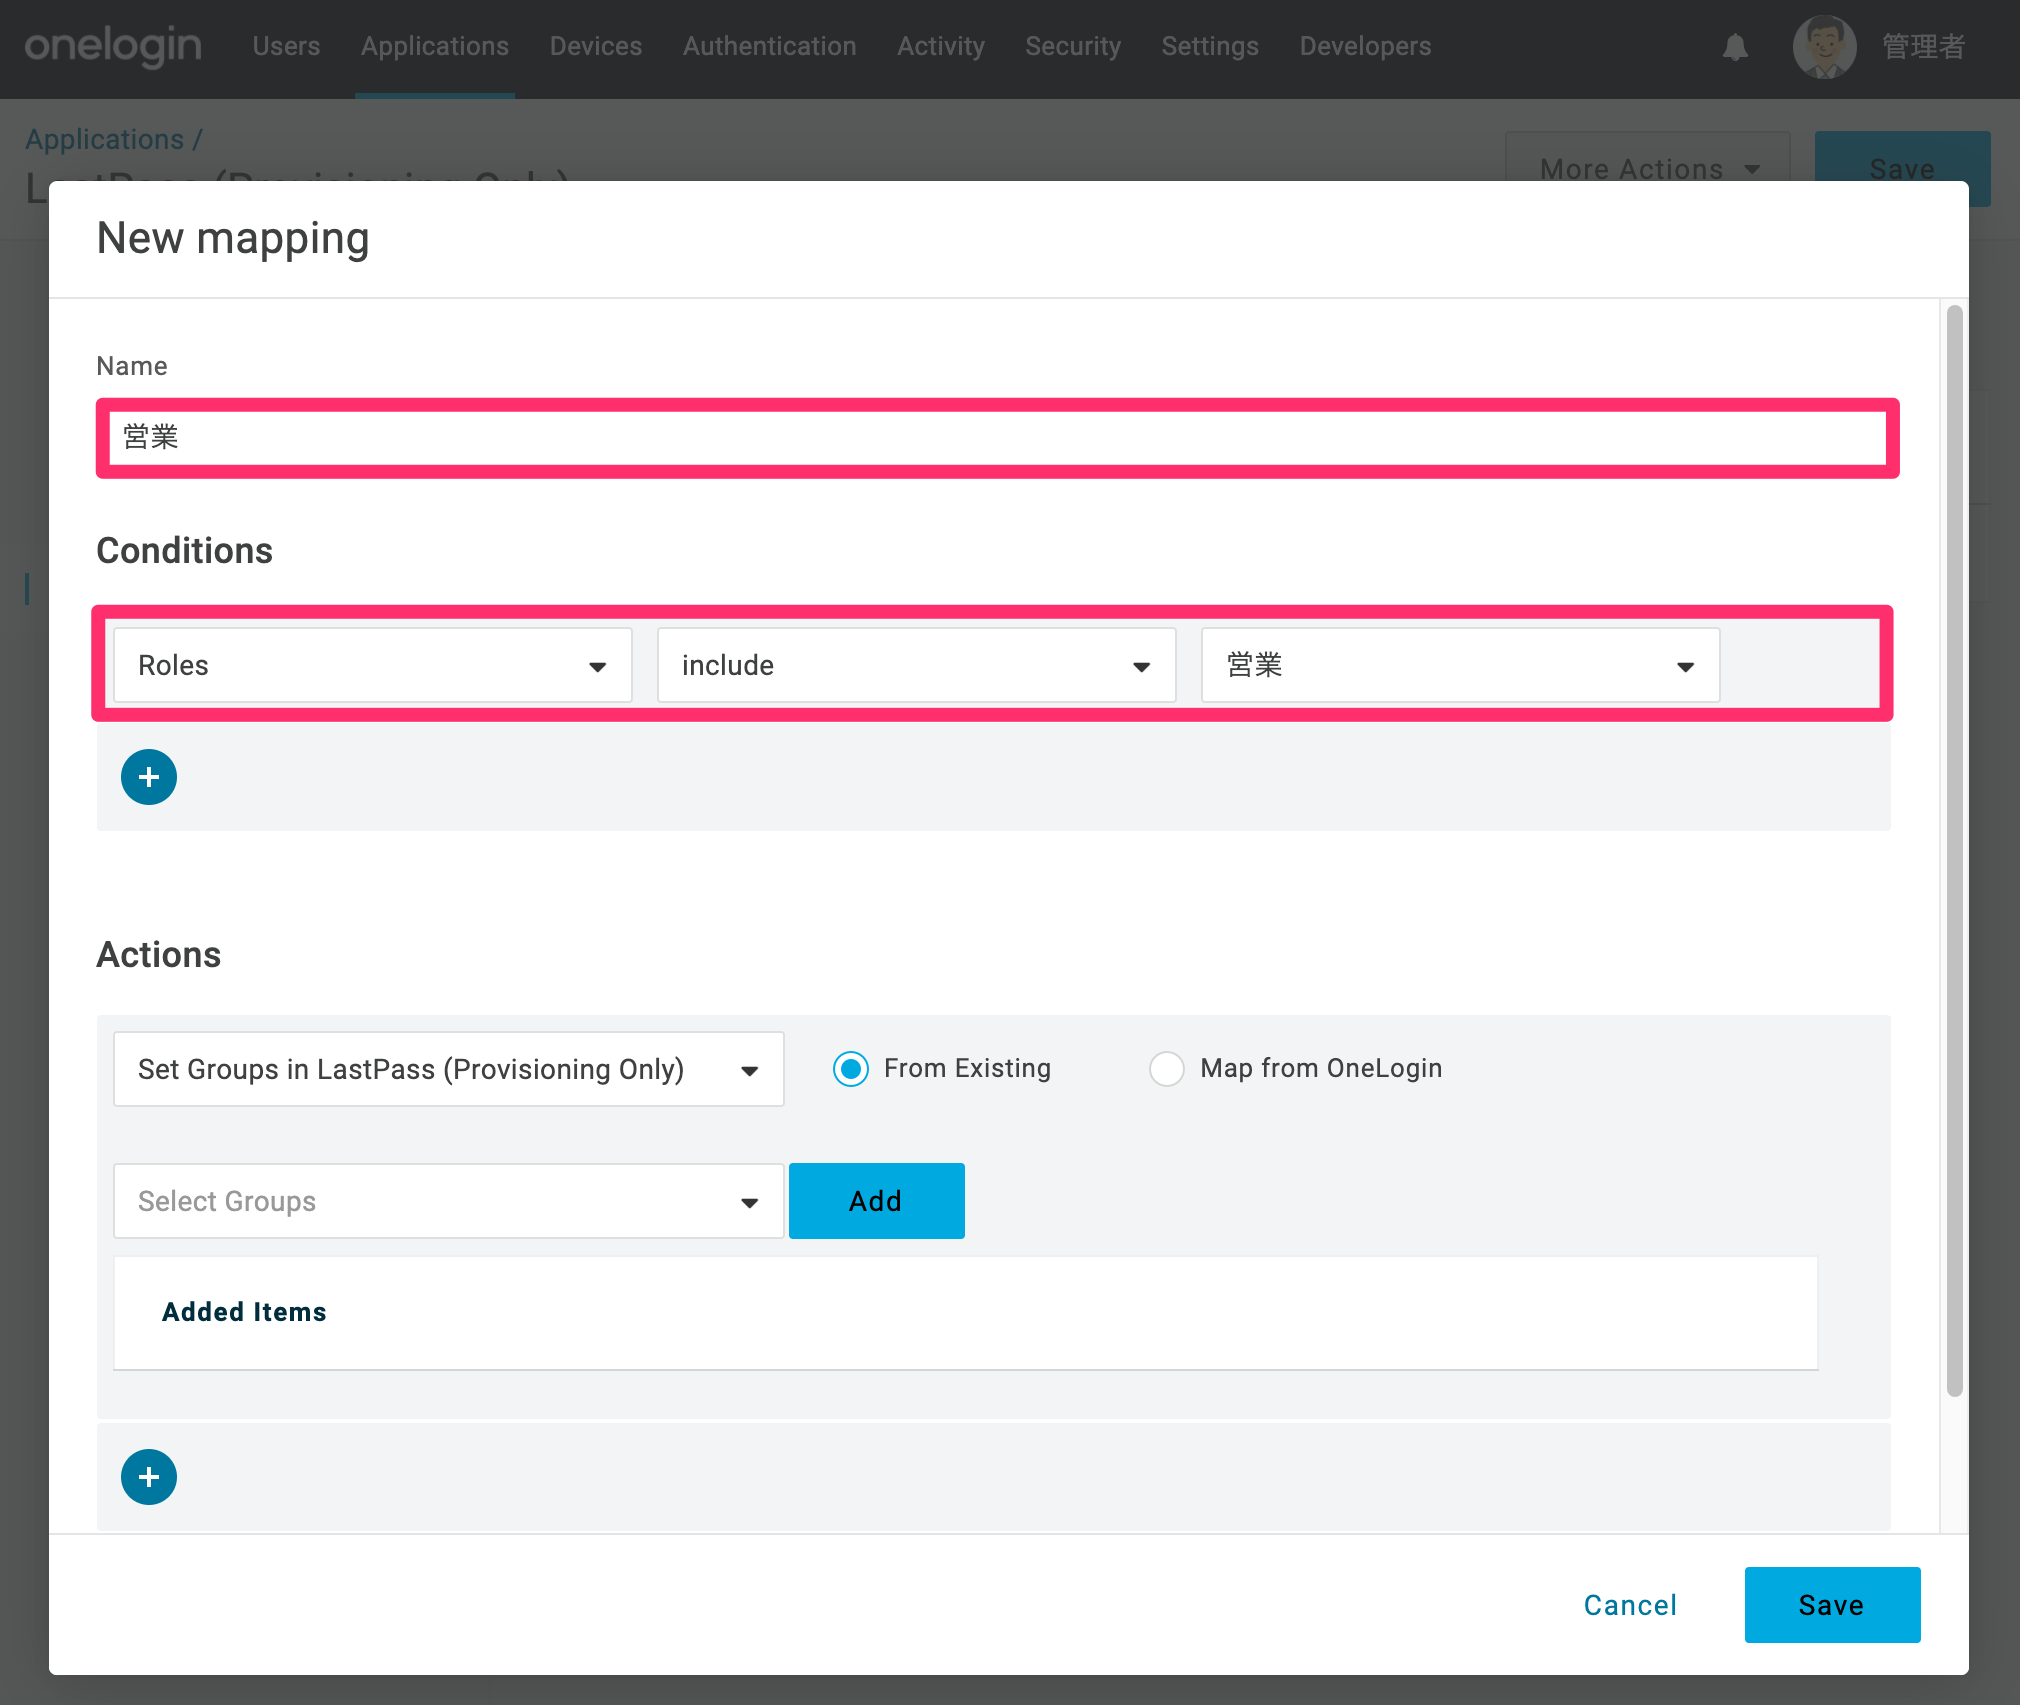This screenshot has height=1705, width=2020.
Task: Click the mapping Name input field
Action: click(997, 438)
